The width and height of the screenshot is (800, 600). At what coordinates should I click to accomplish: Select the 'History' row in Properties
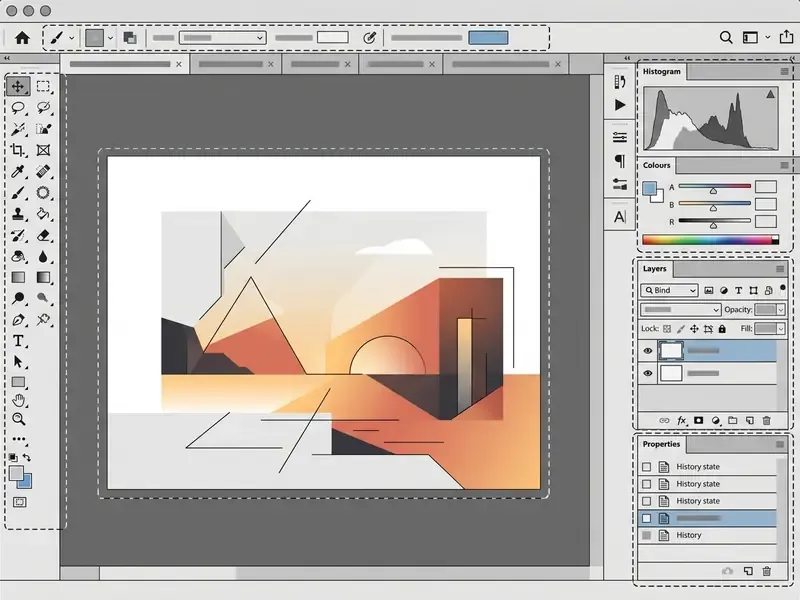(x=707, y=535)
